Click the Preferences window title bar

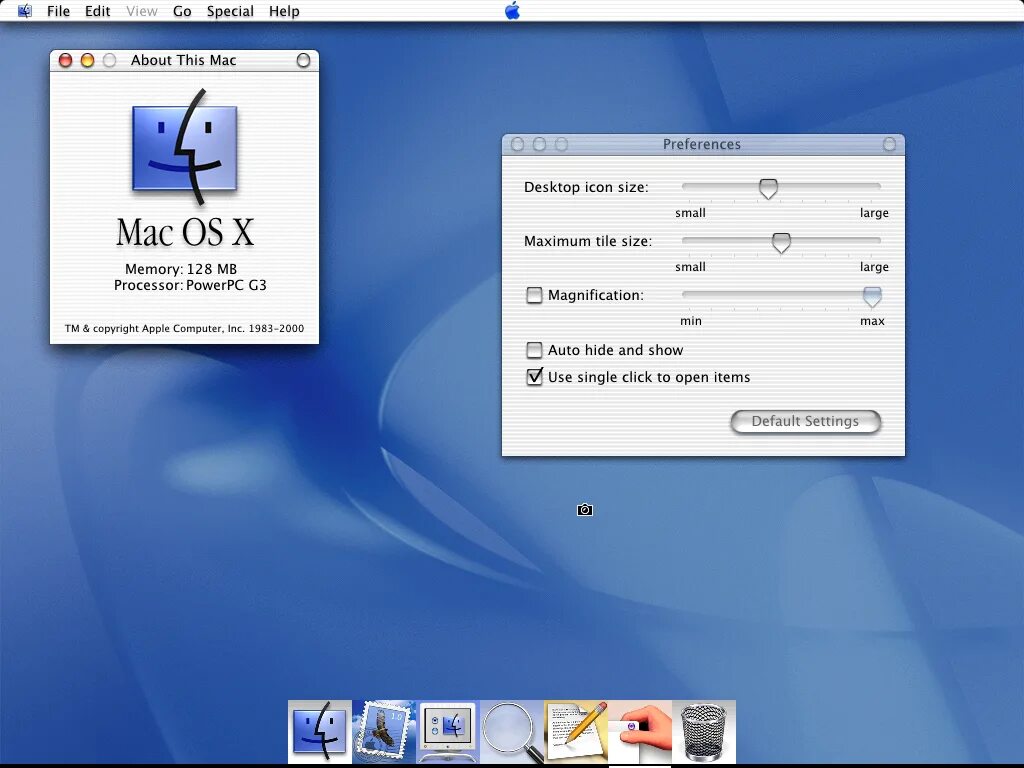(x=703, y=144)
